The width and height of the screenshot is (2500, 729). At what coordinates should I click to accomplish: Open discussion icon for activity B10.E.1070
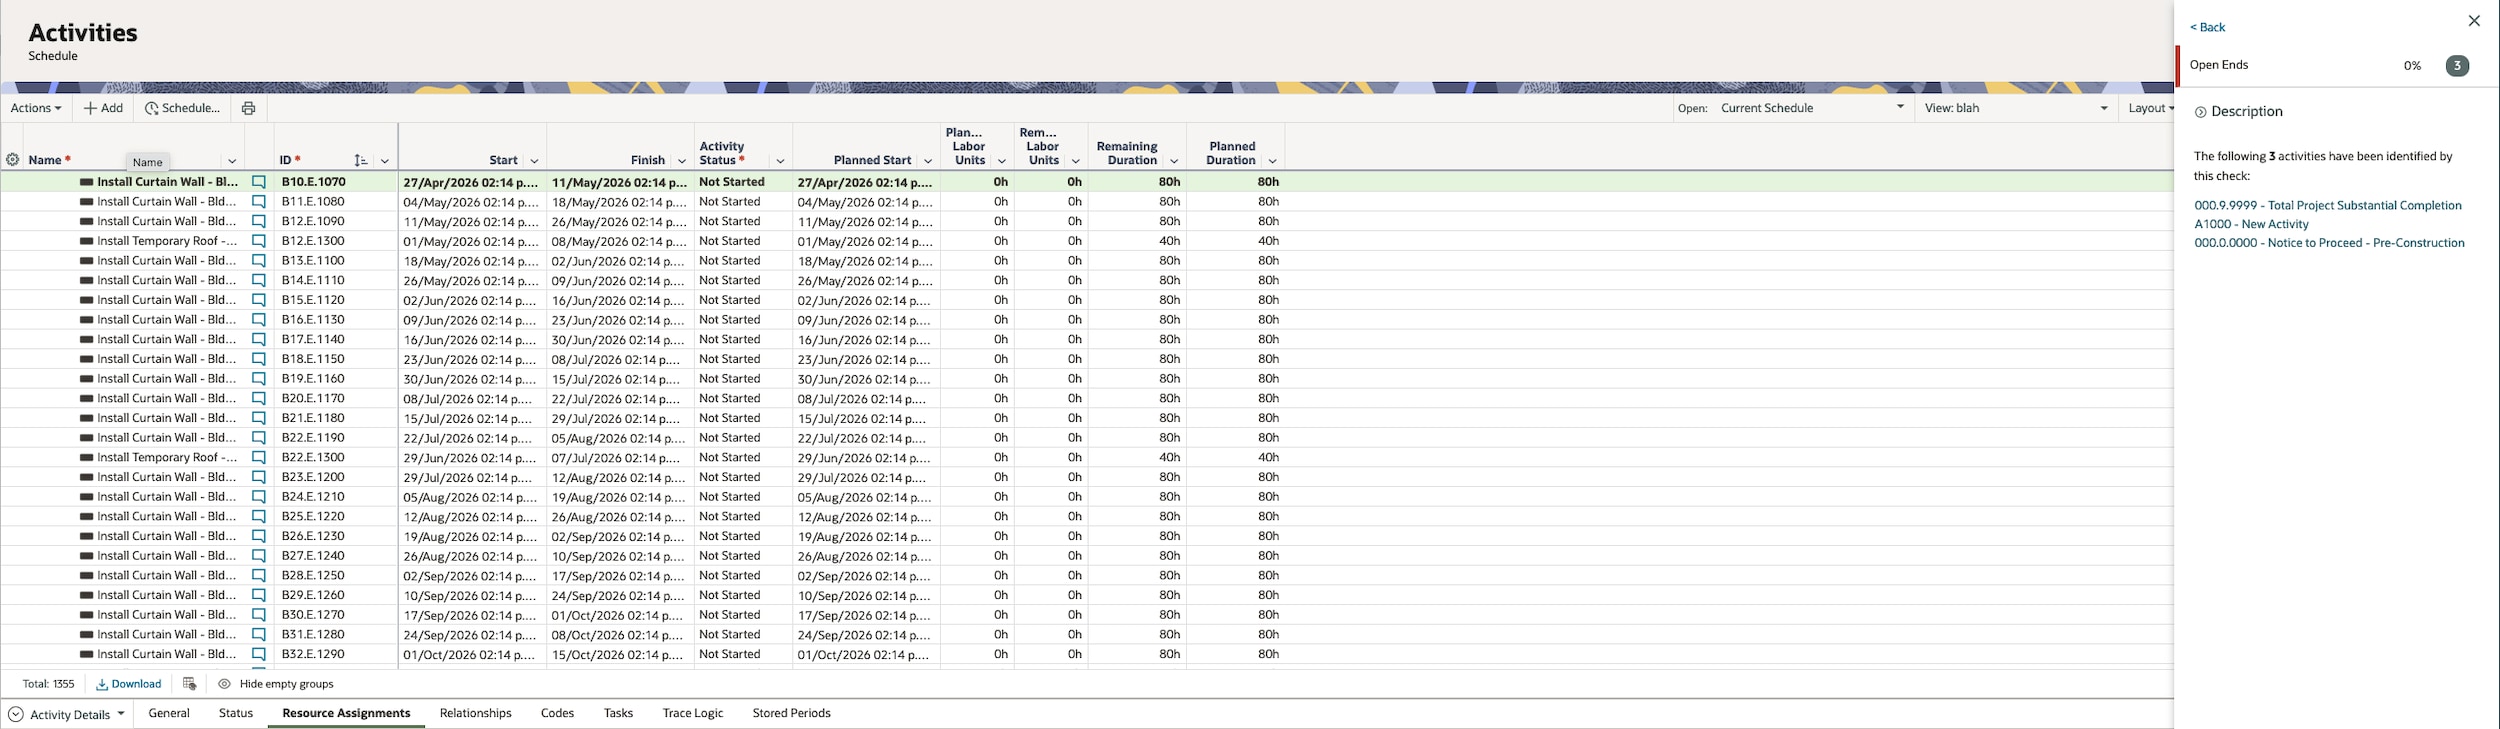pos(259,182)
